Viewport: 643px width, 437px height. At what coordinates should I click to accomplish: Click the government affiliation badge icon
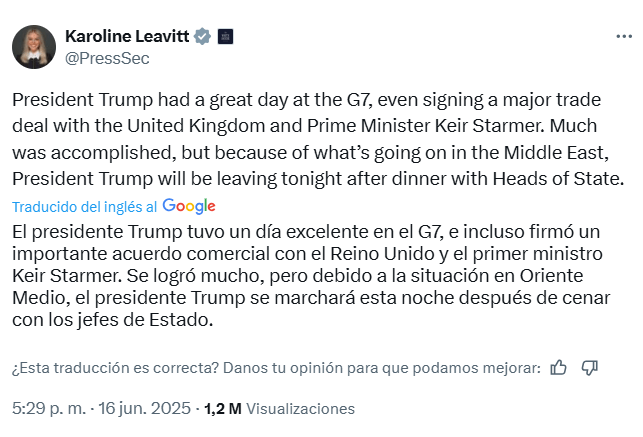(225, 37)
